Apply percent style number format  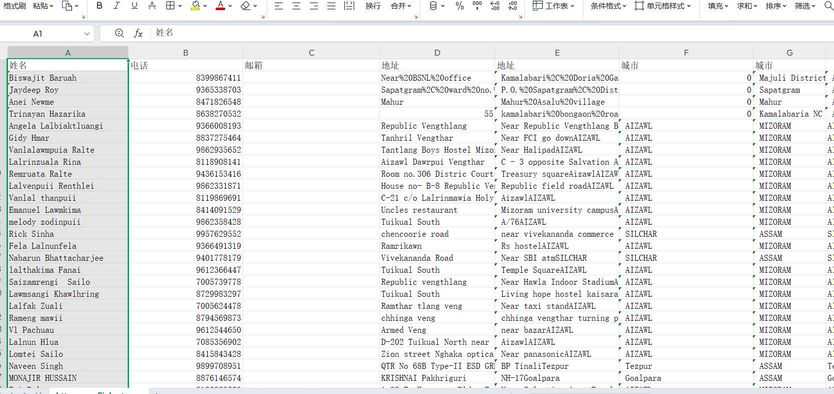click(460, 6)
